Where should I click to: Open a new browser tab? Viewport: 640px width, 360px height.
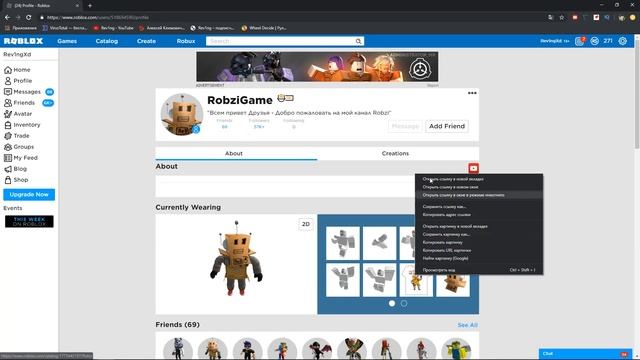[90, 6]
